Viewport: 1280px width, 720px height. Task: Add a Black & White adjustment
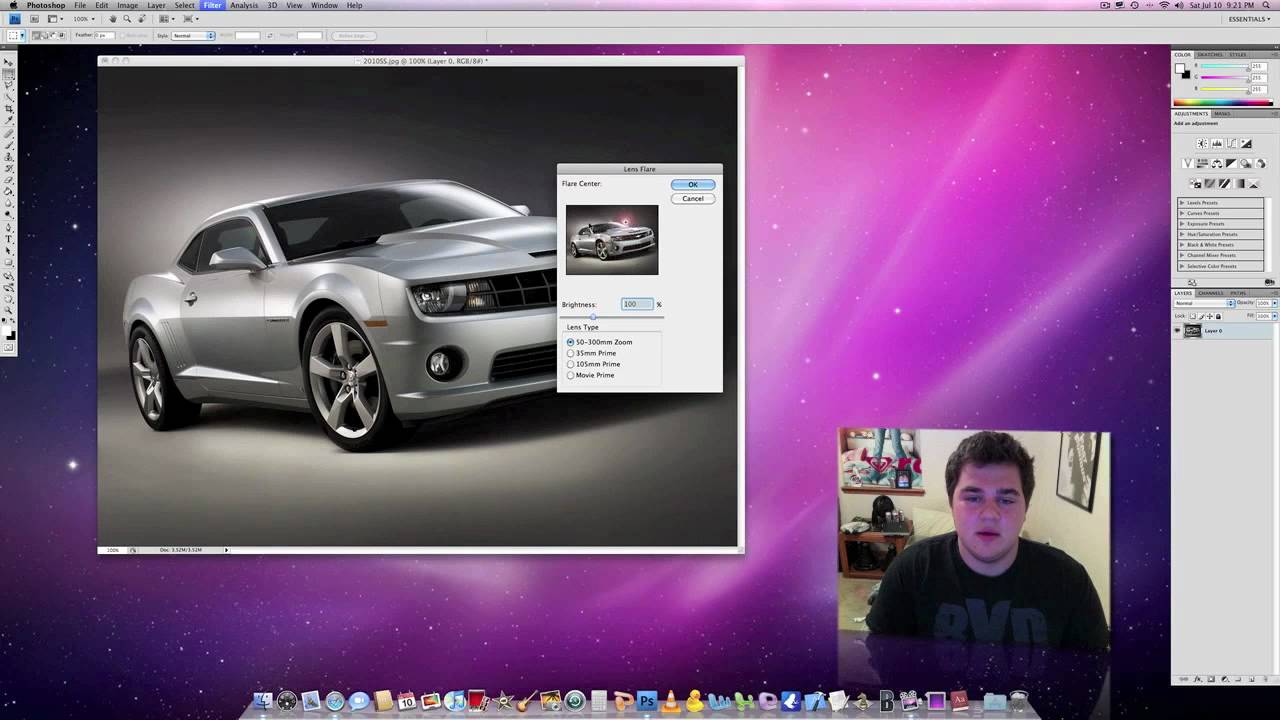click(x=1231, y=163)
